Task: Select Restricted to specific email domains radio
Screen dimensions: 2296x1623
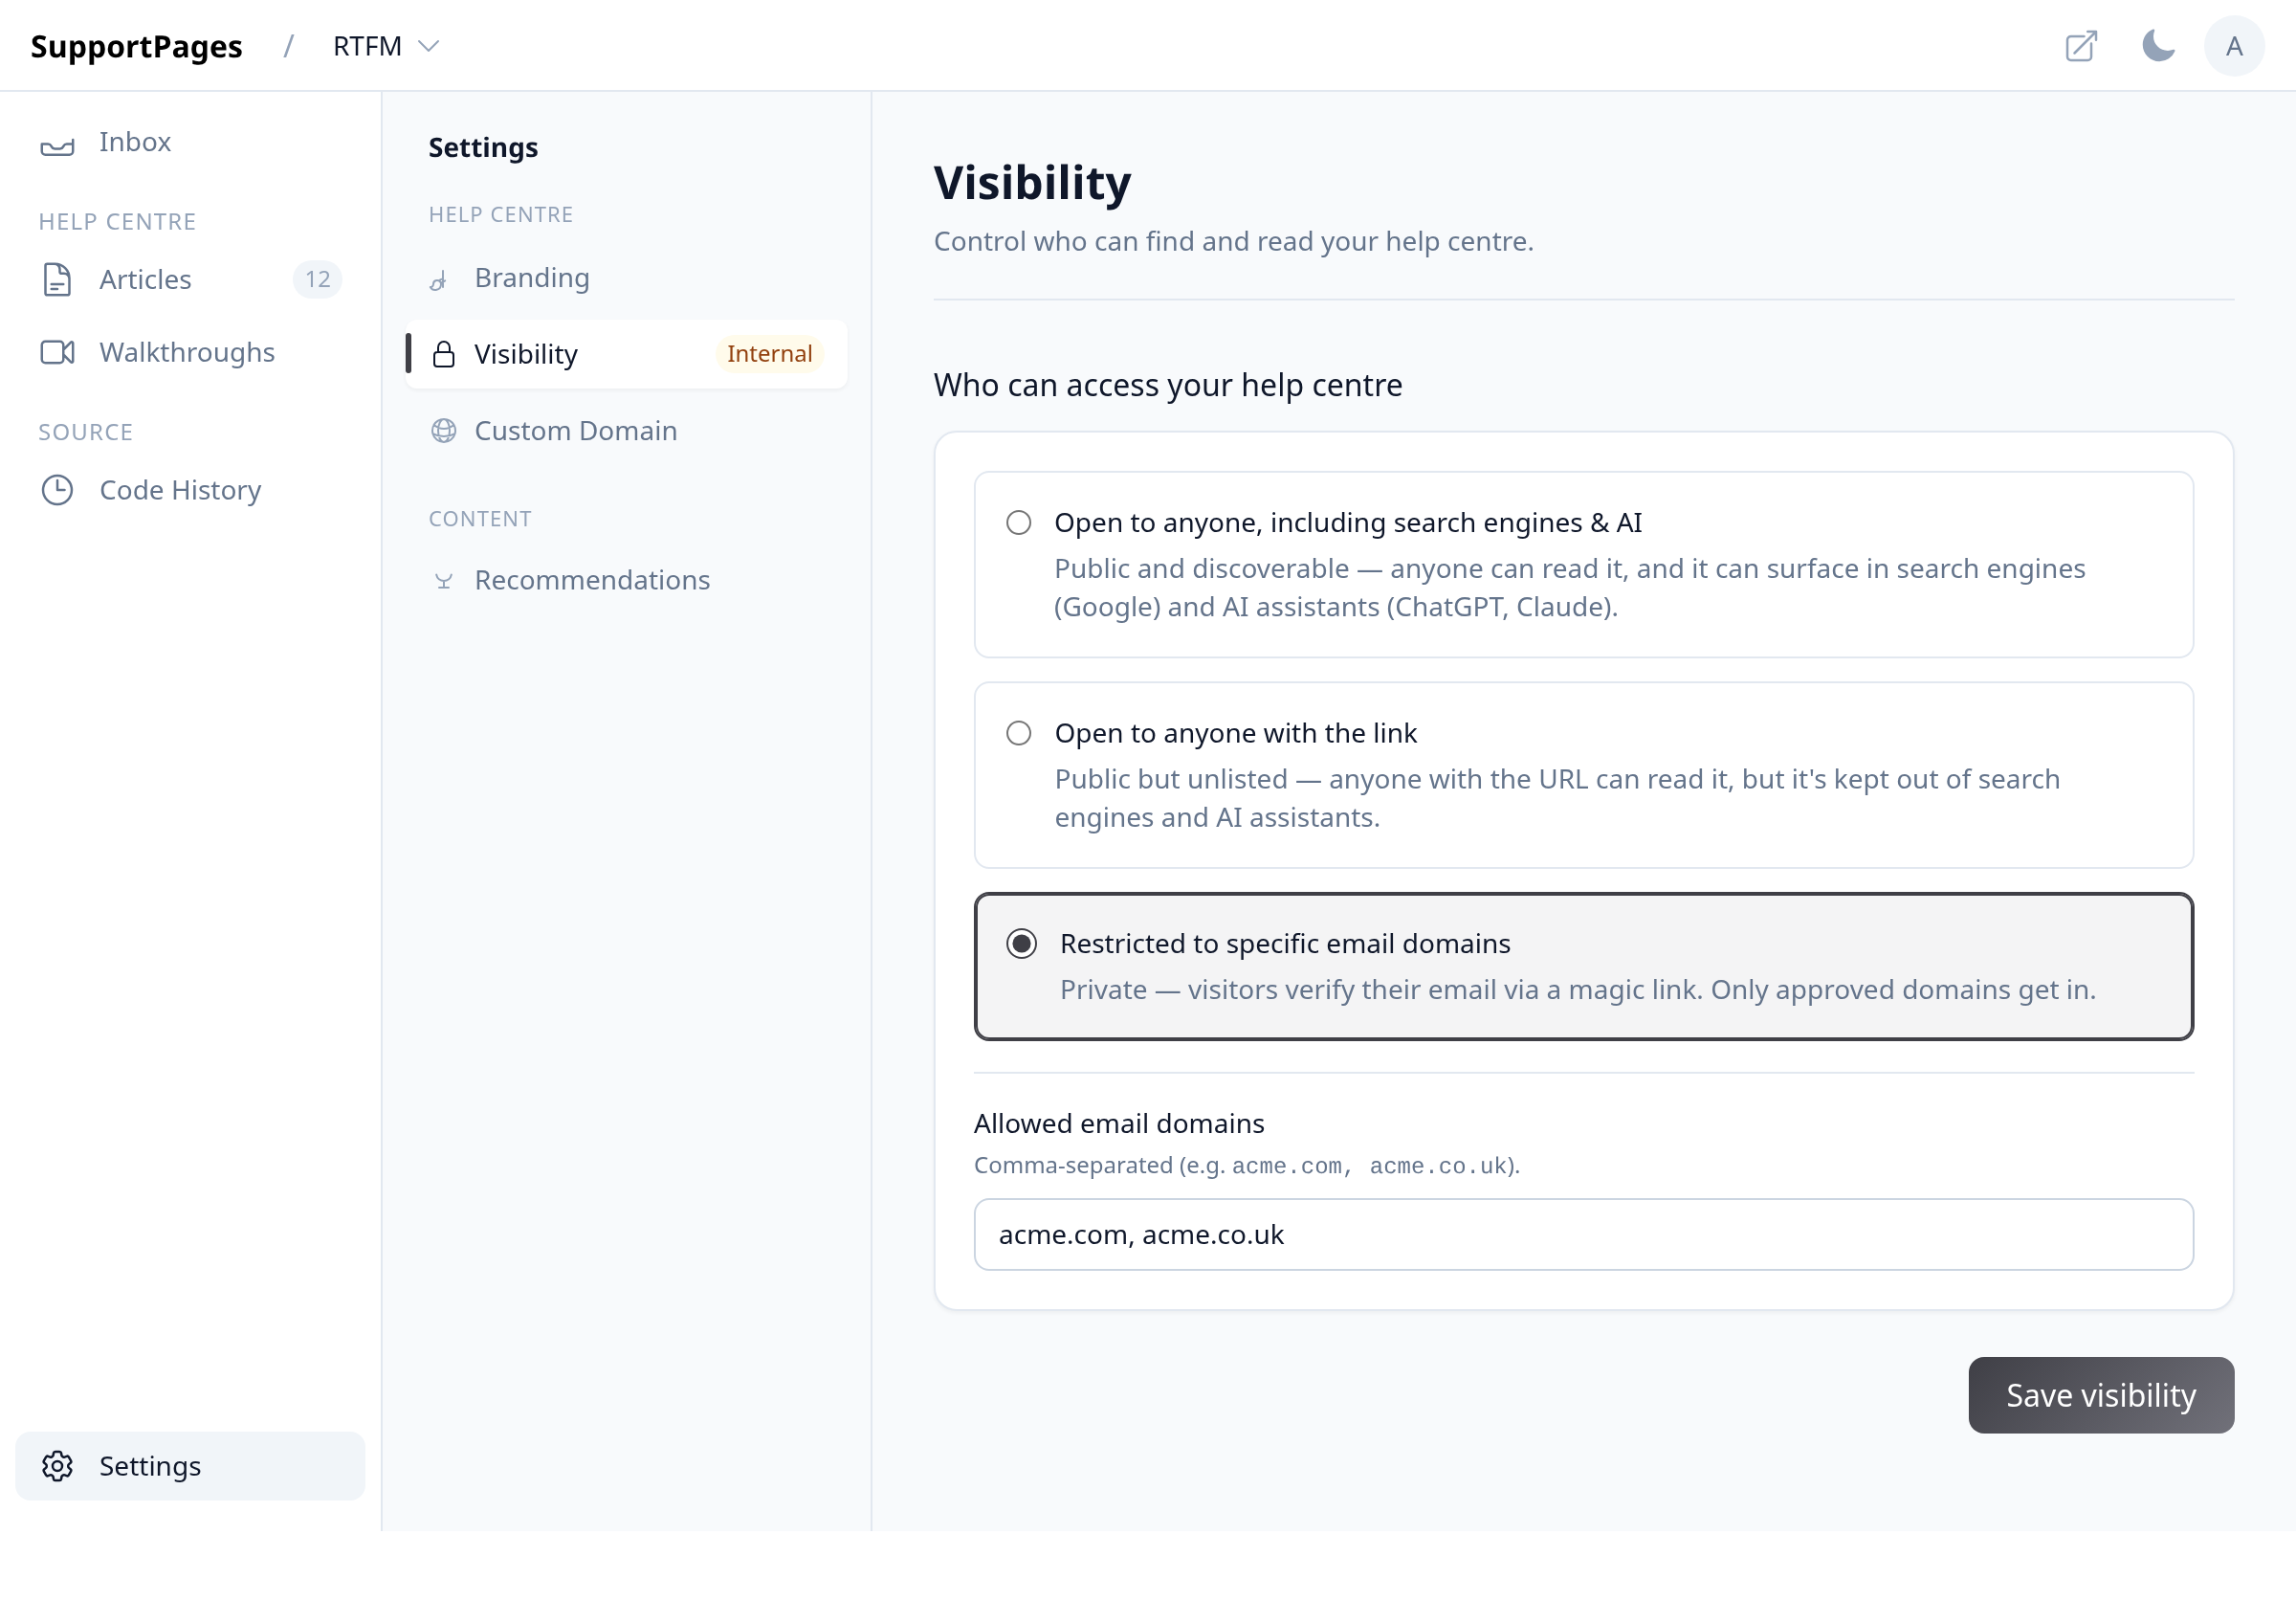Action: (x=1021, y=944)
